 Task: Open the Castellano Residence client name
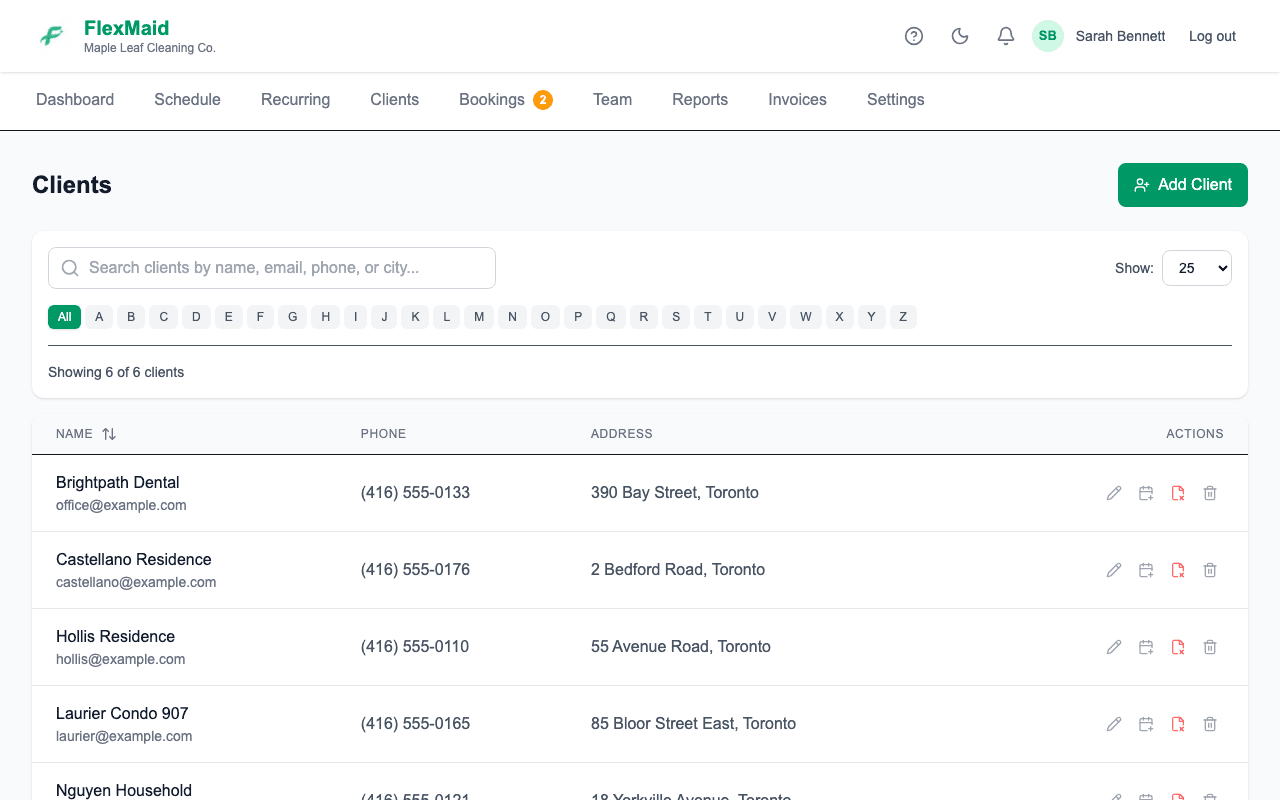(134, 559)
